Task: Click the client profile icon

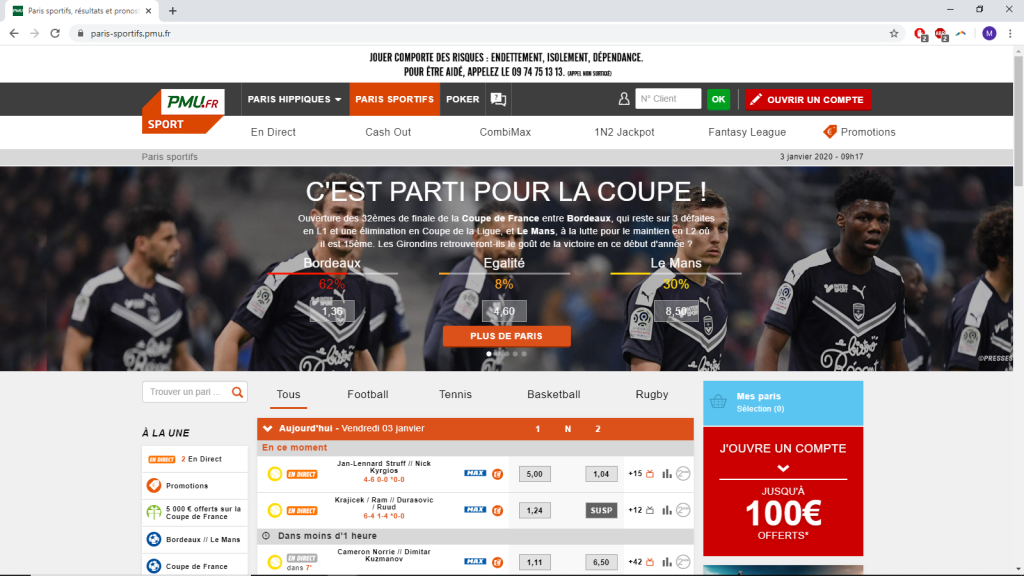Action: coord(624,99)
